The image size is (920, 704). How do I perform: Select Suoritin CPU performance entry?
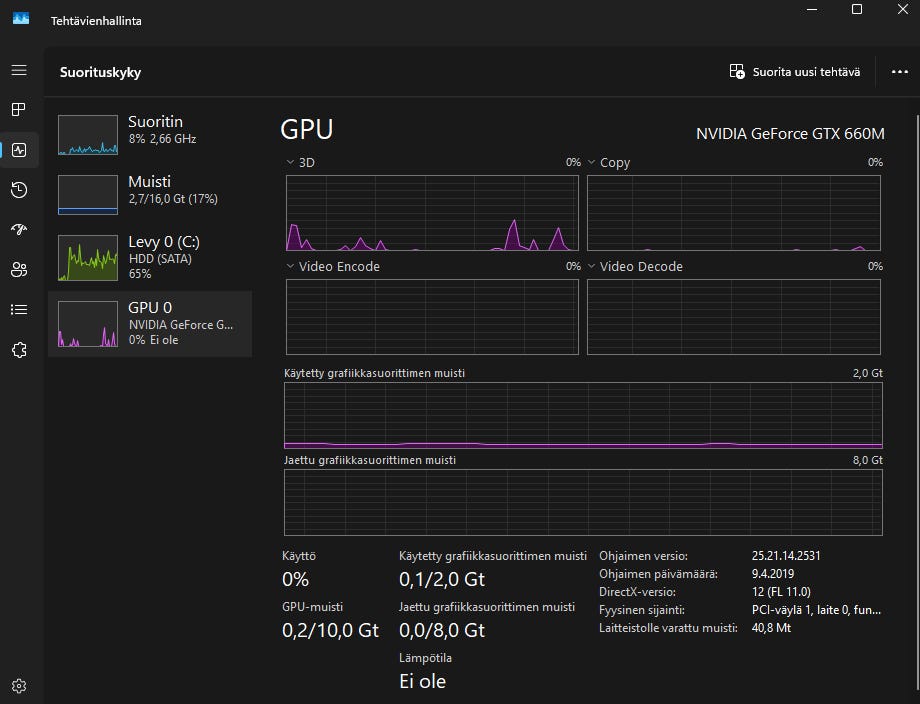click(150, 135)
